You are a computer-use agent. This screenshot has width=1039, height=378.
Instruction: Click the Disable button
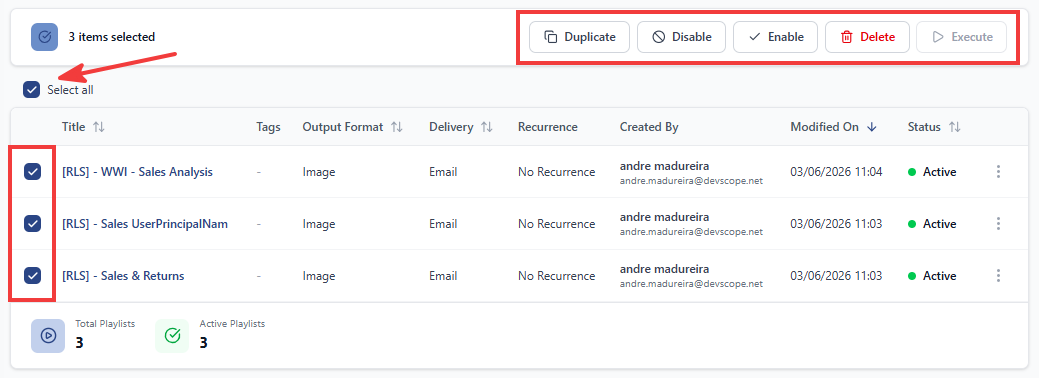pos(681,37)
